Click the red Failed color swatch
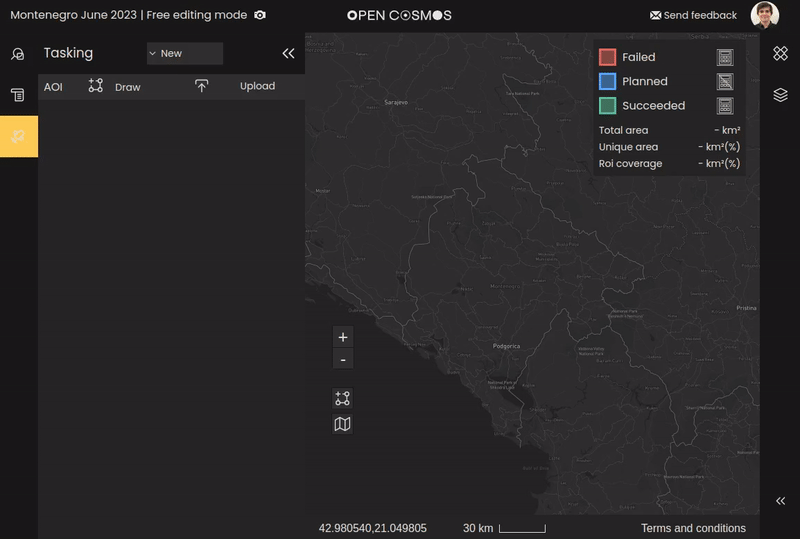 [x=607, y=57]
